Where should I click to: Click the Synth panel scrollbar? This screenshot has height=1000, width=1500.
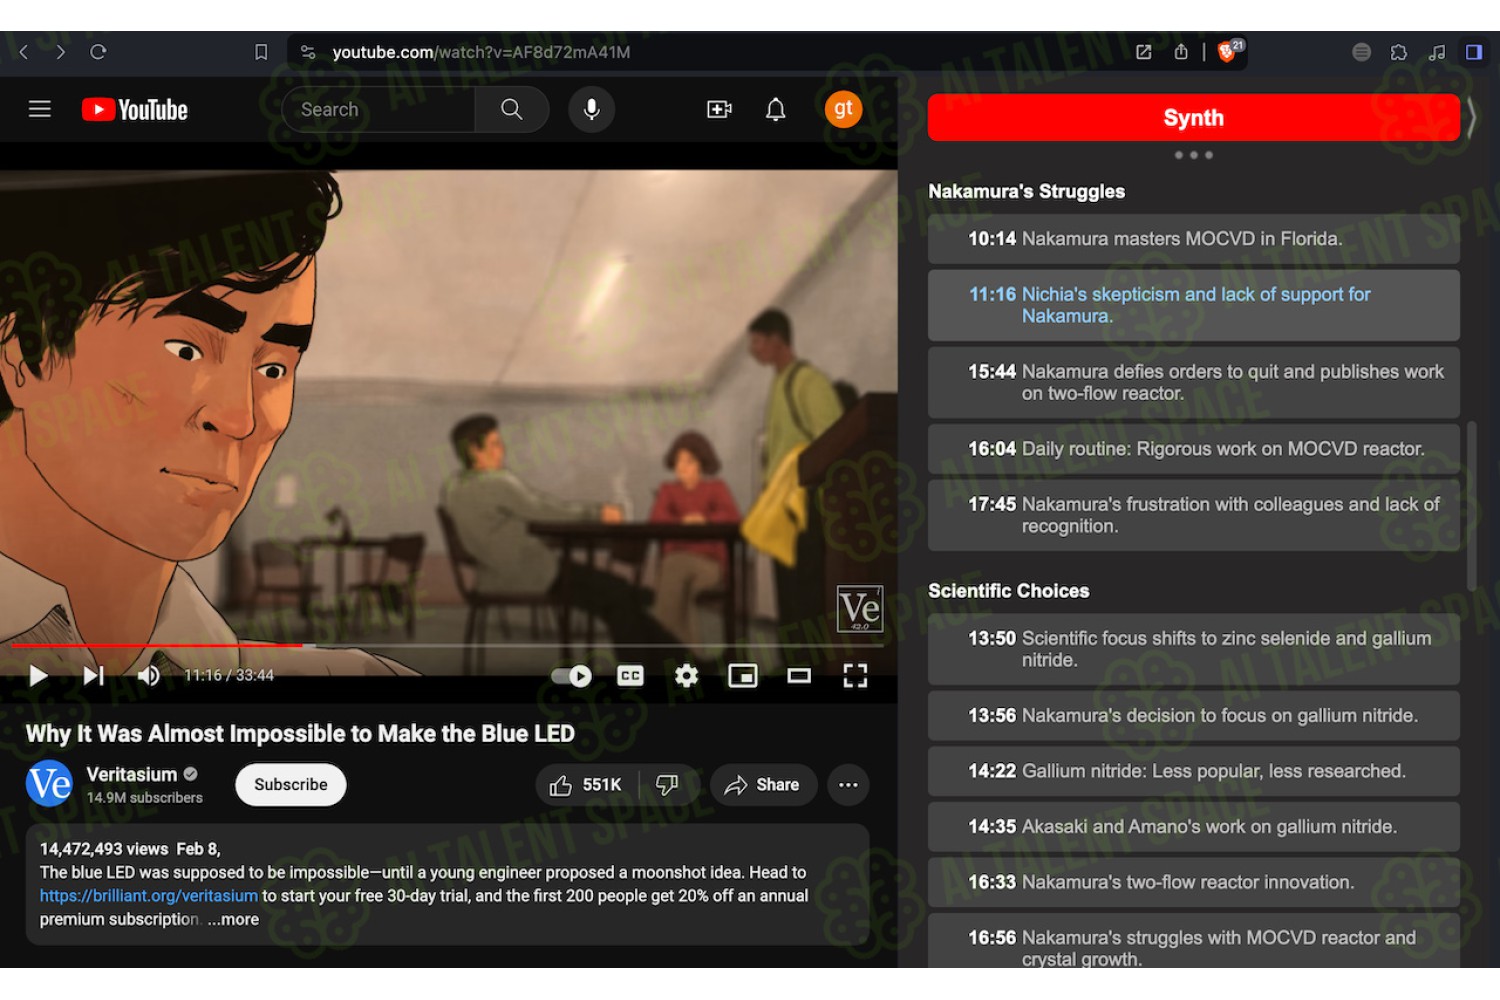[x=1471, y=505]
